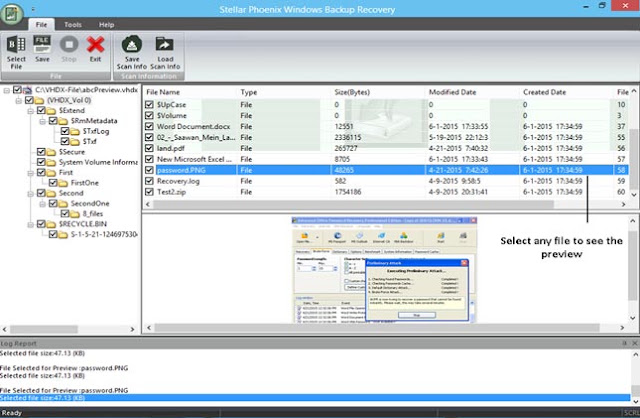This screenshot has width=640, height=418.
Task: Select the Recovery.log file name
Action: click(178, 181)
